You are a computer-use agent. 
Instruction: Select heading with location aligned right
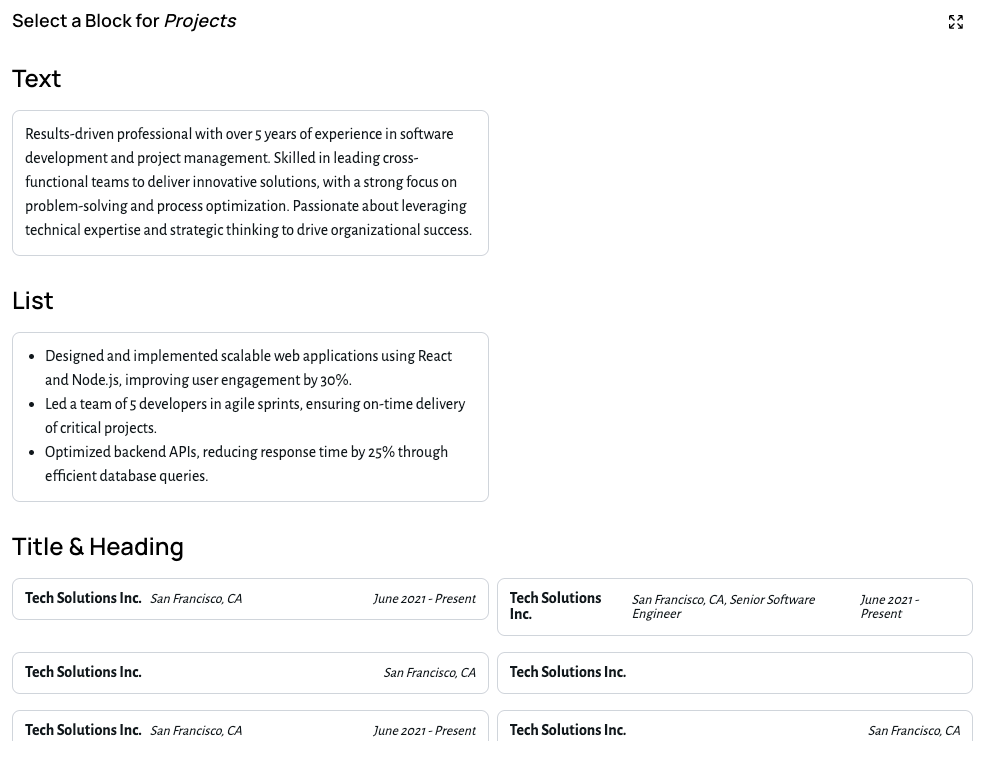point(250,672)
